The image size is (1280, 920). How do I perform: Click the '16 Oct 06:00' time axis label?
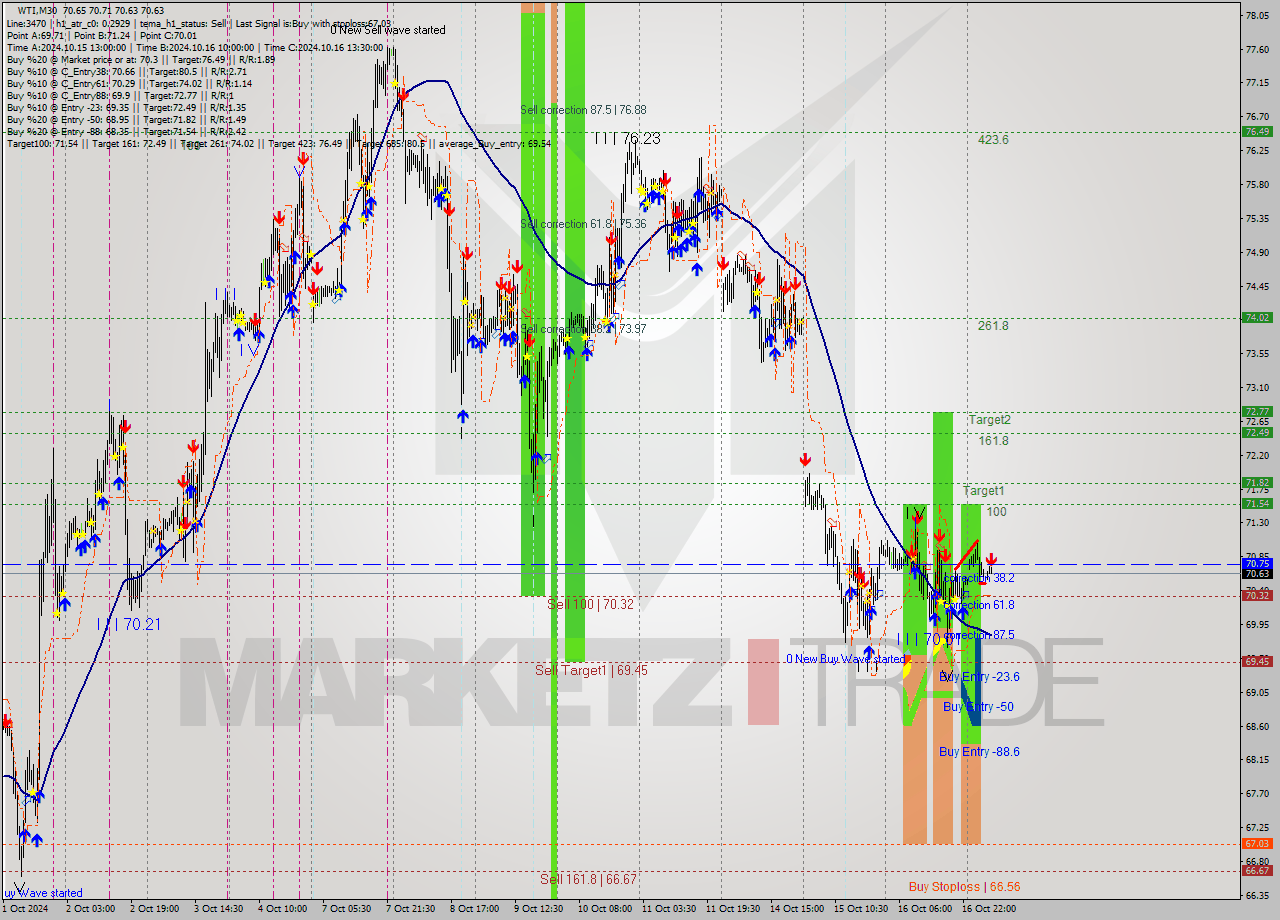point(925,909)
